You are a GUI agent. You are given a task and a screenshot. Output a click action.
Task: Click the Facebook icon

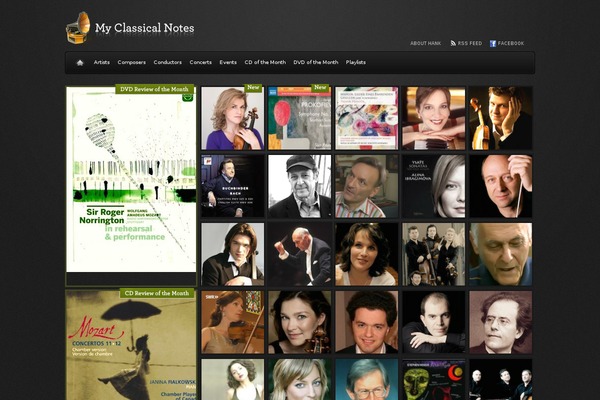tap(493, 43)
